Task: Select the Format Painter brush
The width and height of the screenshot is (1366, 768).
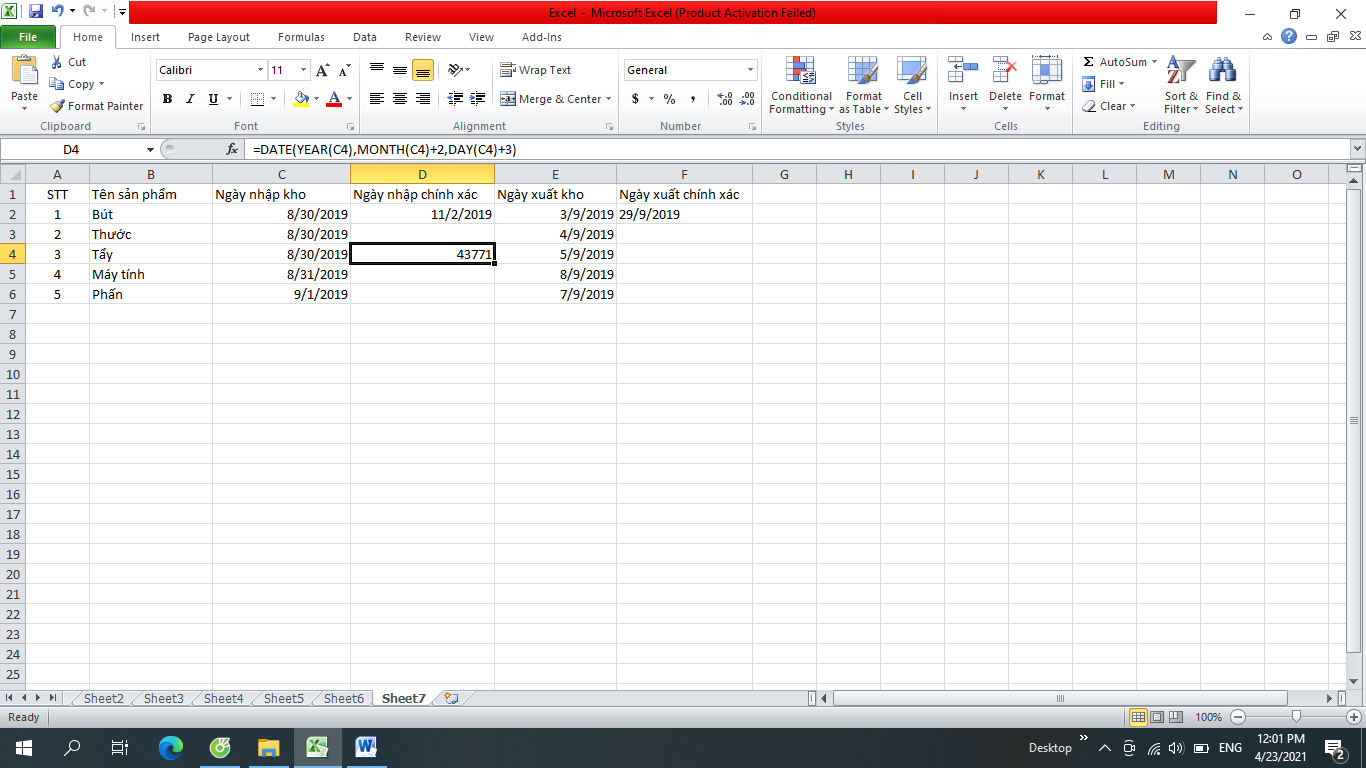Action: (58, 106)
